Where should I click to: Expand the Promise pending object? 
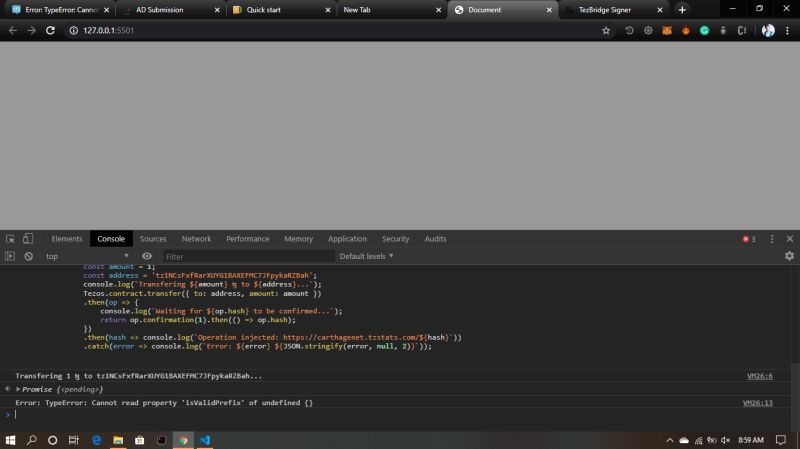pos(18,389)
